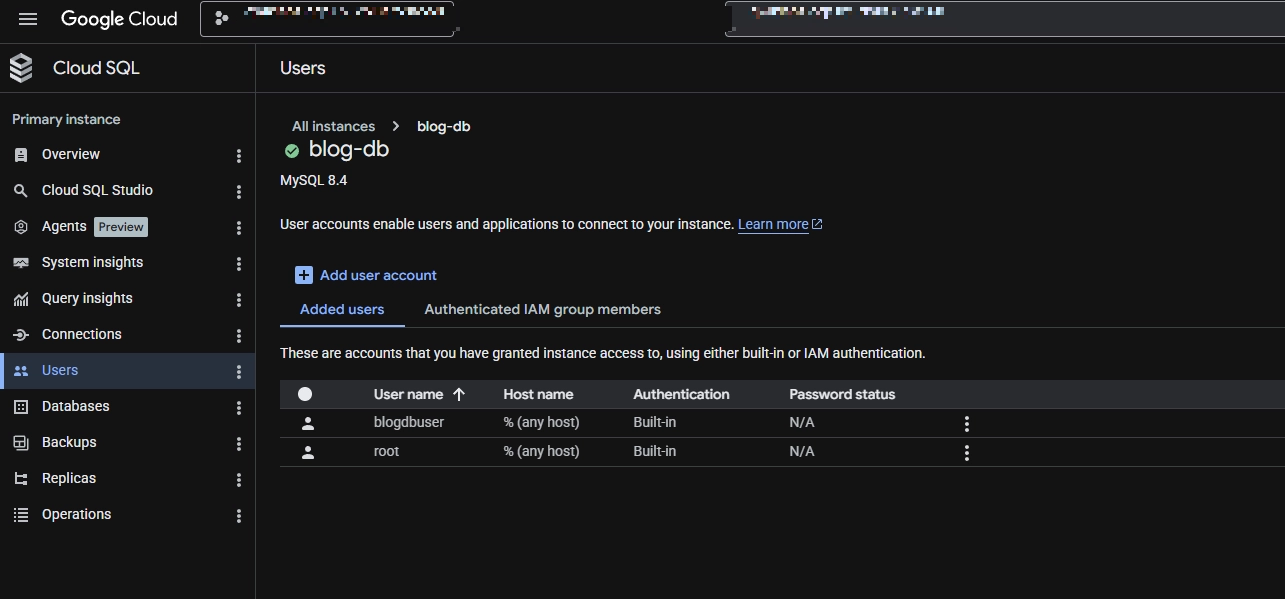The image size is (1285, 599).
Task: Open Backups page
Action: pyautogui.click(x=69, y=442)
